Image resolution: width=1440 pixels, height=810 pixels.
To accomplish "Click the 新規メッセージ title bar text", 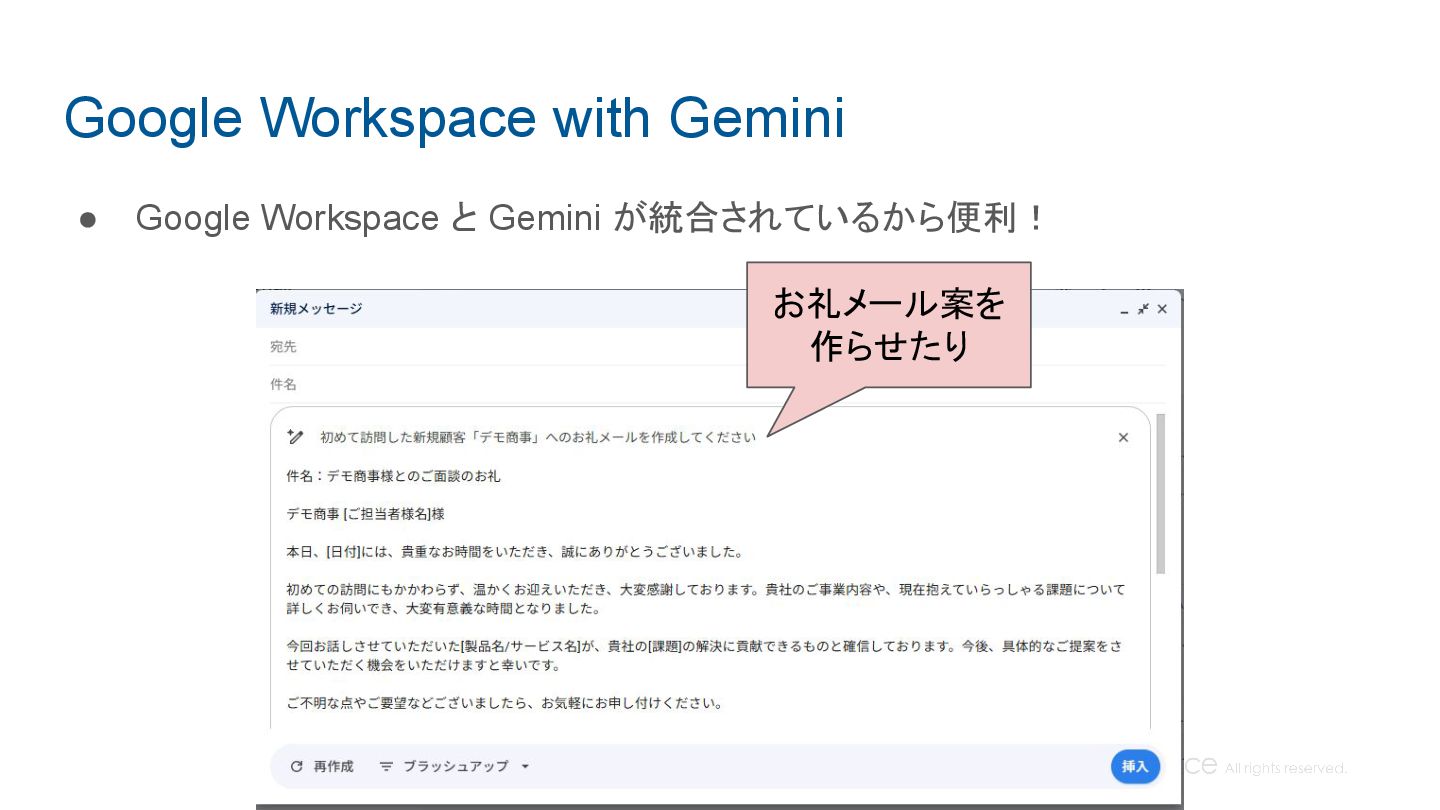I will (316, 309).
